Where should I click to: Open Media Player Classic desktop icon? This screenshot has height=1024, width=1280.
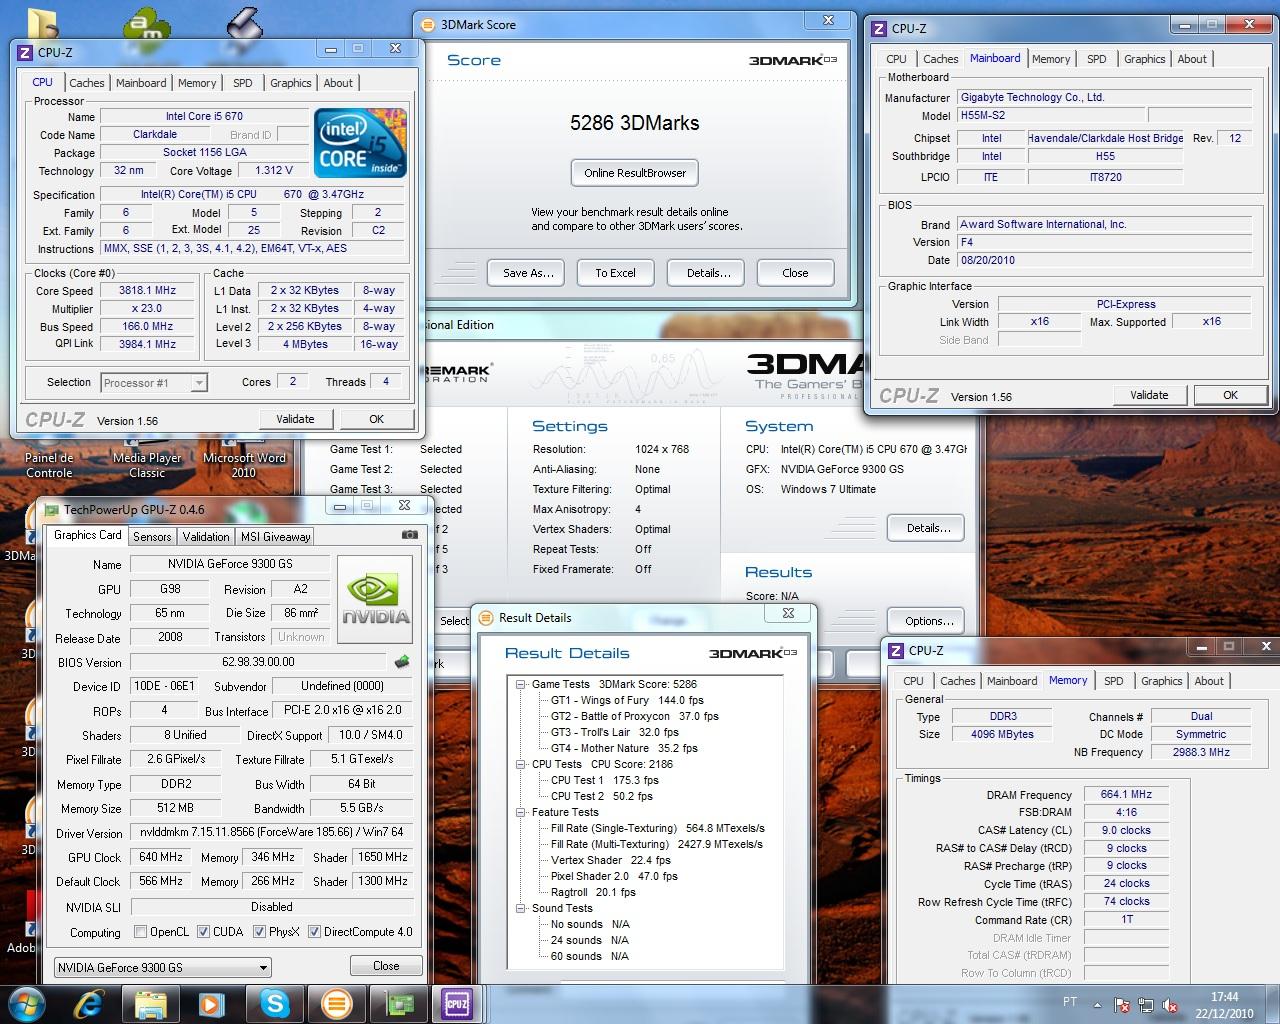point(146,465)
